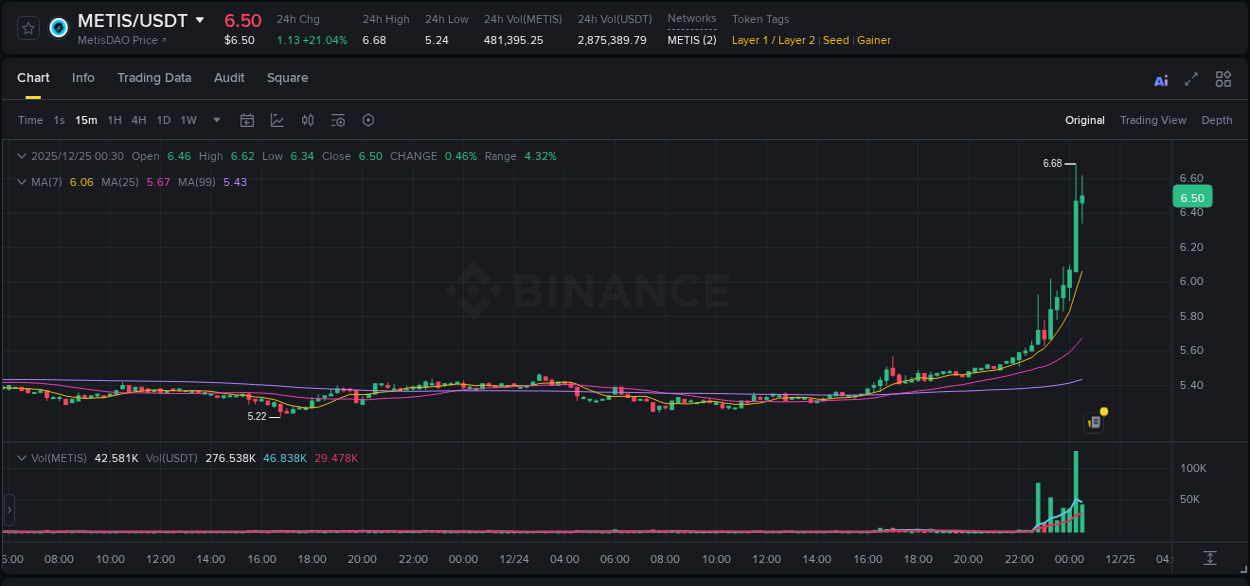Click the order book icon near the yellow dot

pyautogui.click(x=1093, y=421)
